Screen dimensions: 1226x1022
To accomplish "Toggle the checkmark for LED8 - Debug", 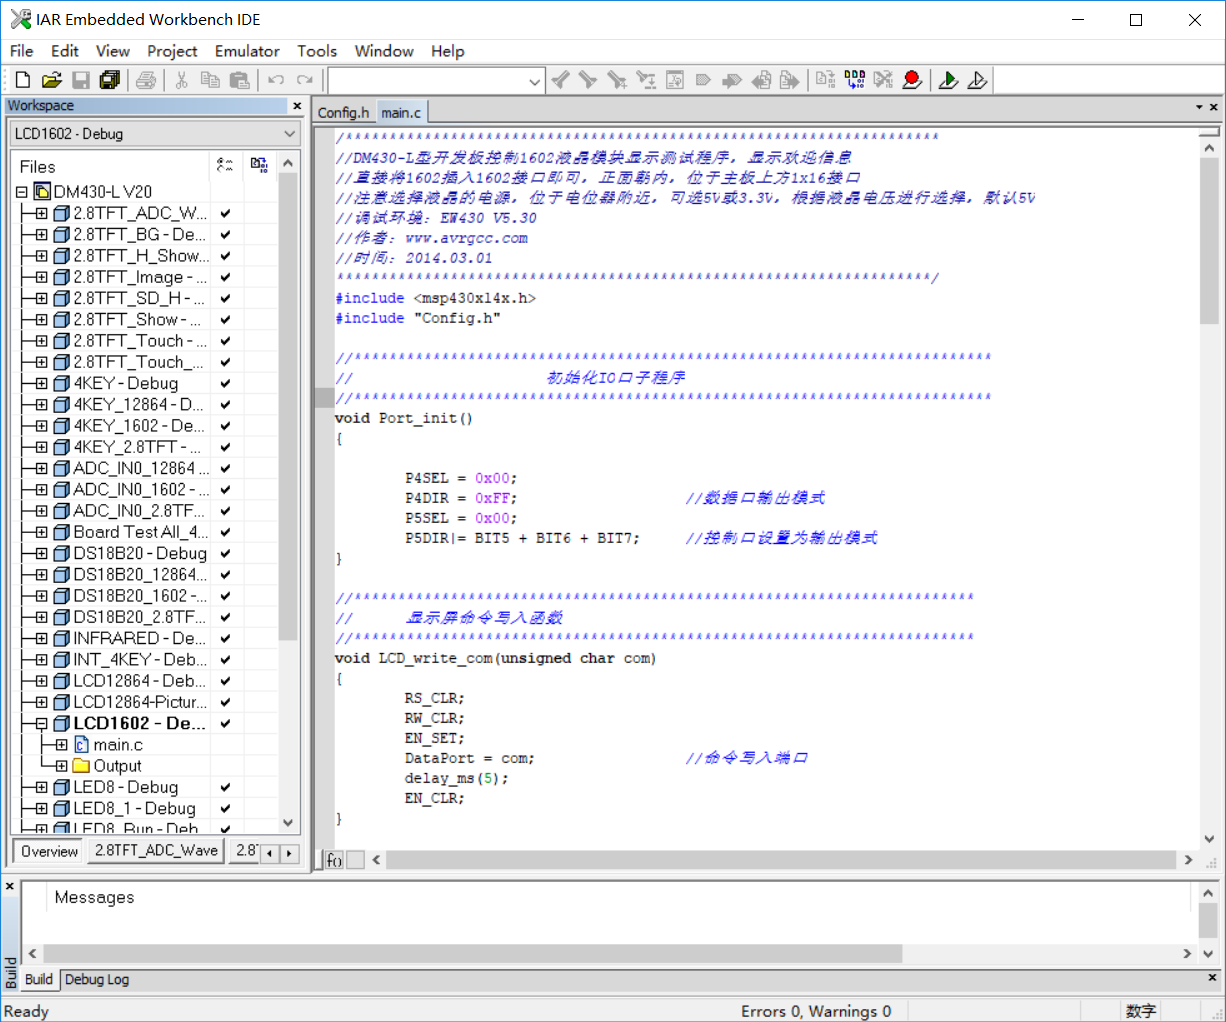I will click(226, 788).
